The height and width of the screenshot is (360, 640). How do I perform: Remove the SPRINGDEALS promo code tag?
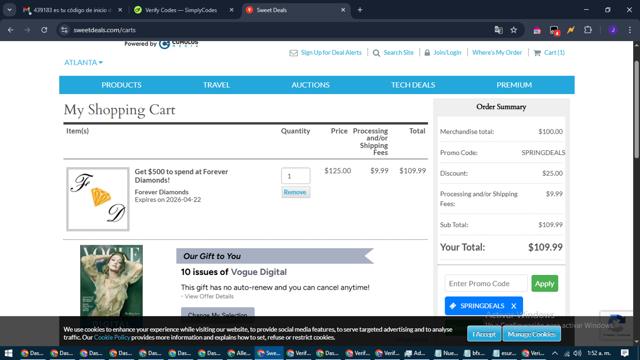pyautogui.click(x=513, y=306)
